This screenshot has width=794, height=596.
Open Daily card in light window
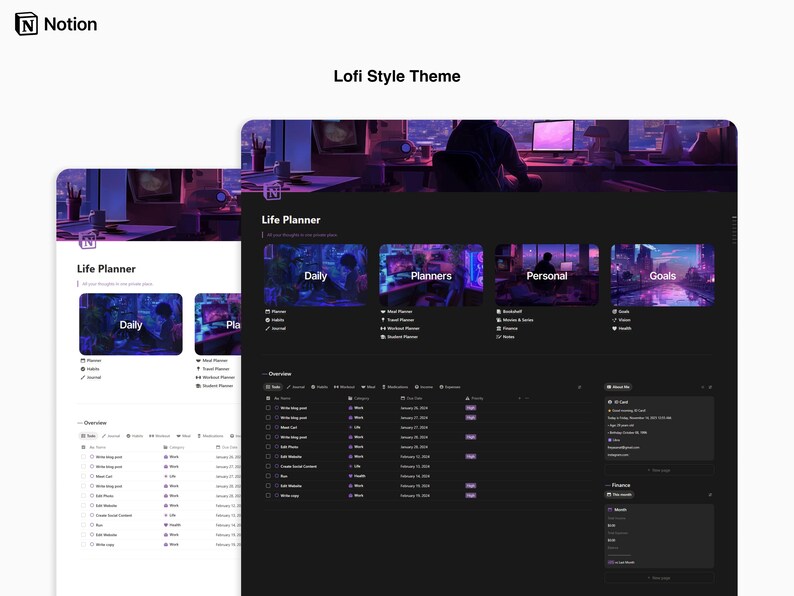pyautogui.click(x=131, y=324)
